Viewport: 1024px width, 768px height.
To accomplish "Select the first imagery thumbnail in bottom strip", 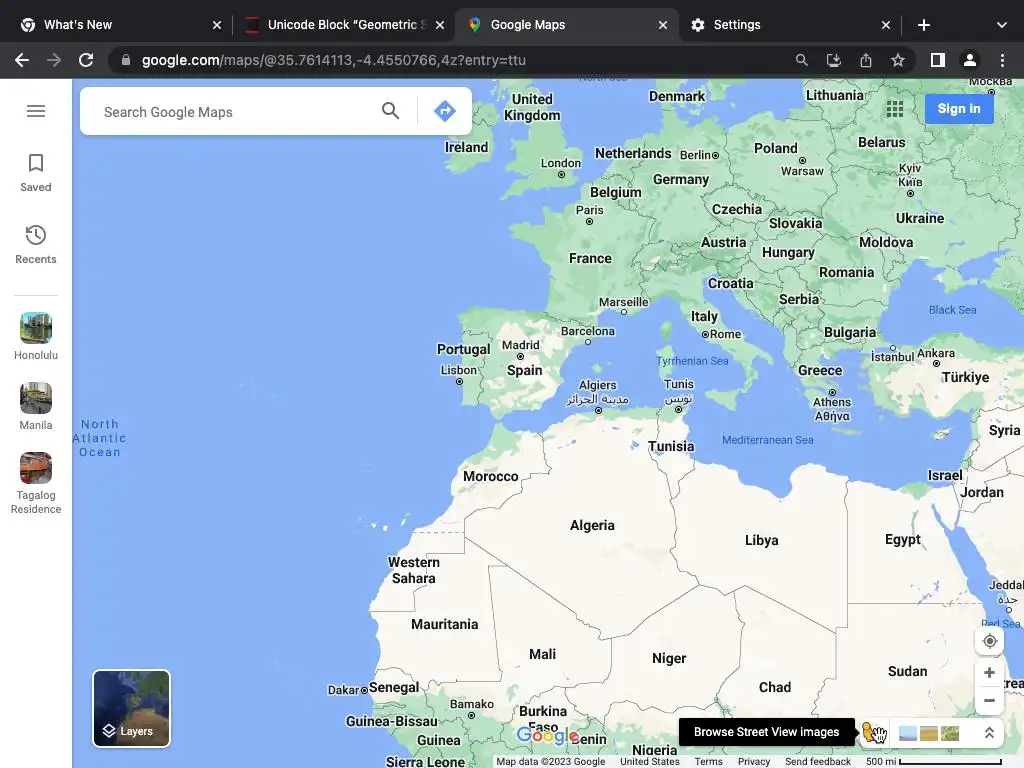I will [x=907, y=733].
